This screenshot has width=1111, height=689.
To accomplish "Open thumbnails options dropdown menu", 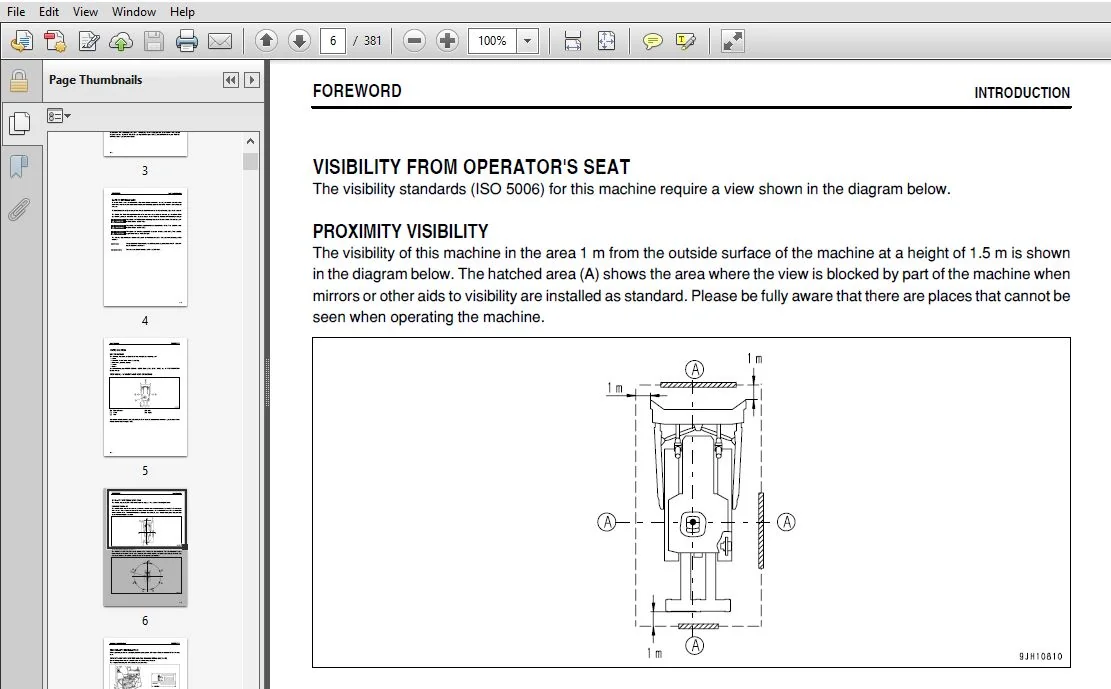I will point(59,116).
